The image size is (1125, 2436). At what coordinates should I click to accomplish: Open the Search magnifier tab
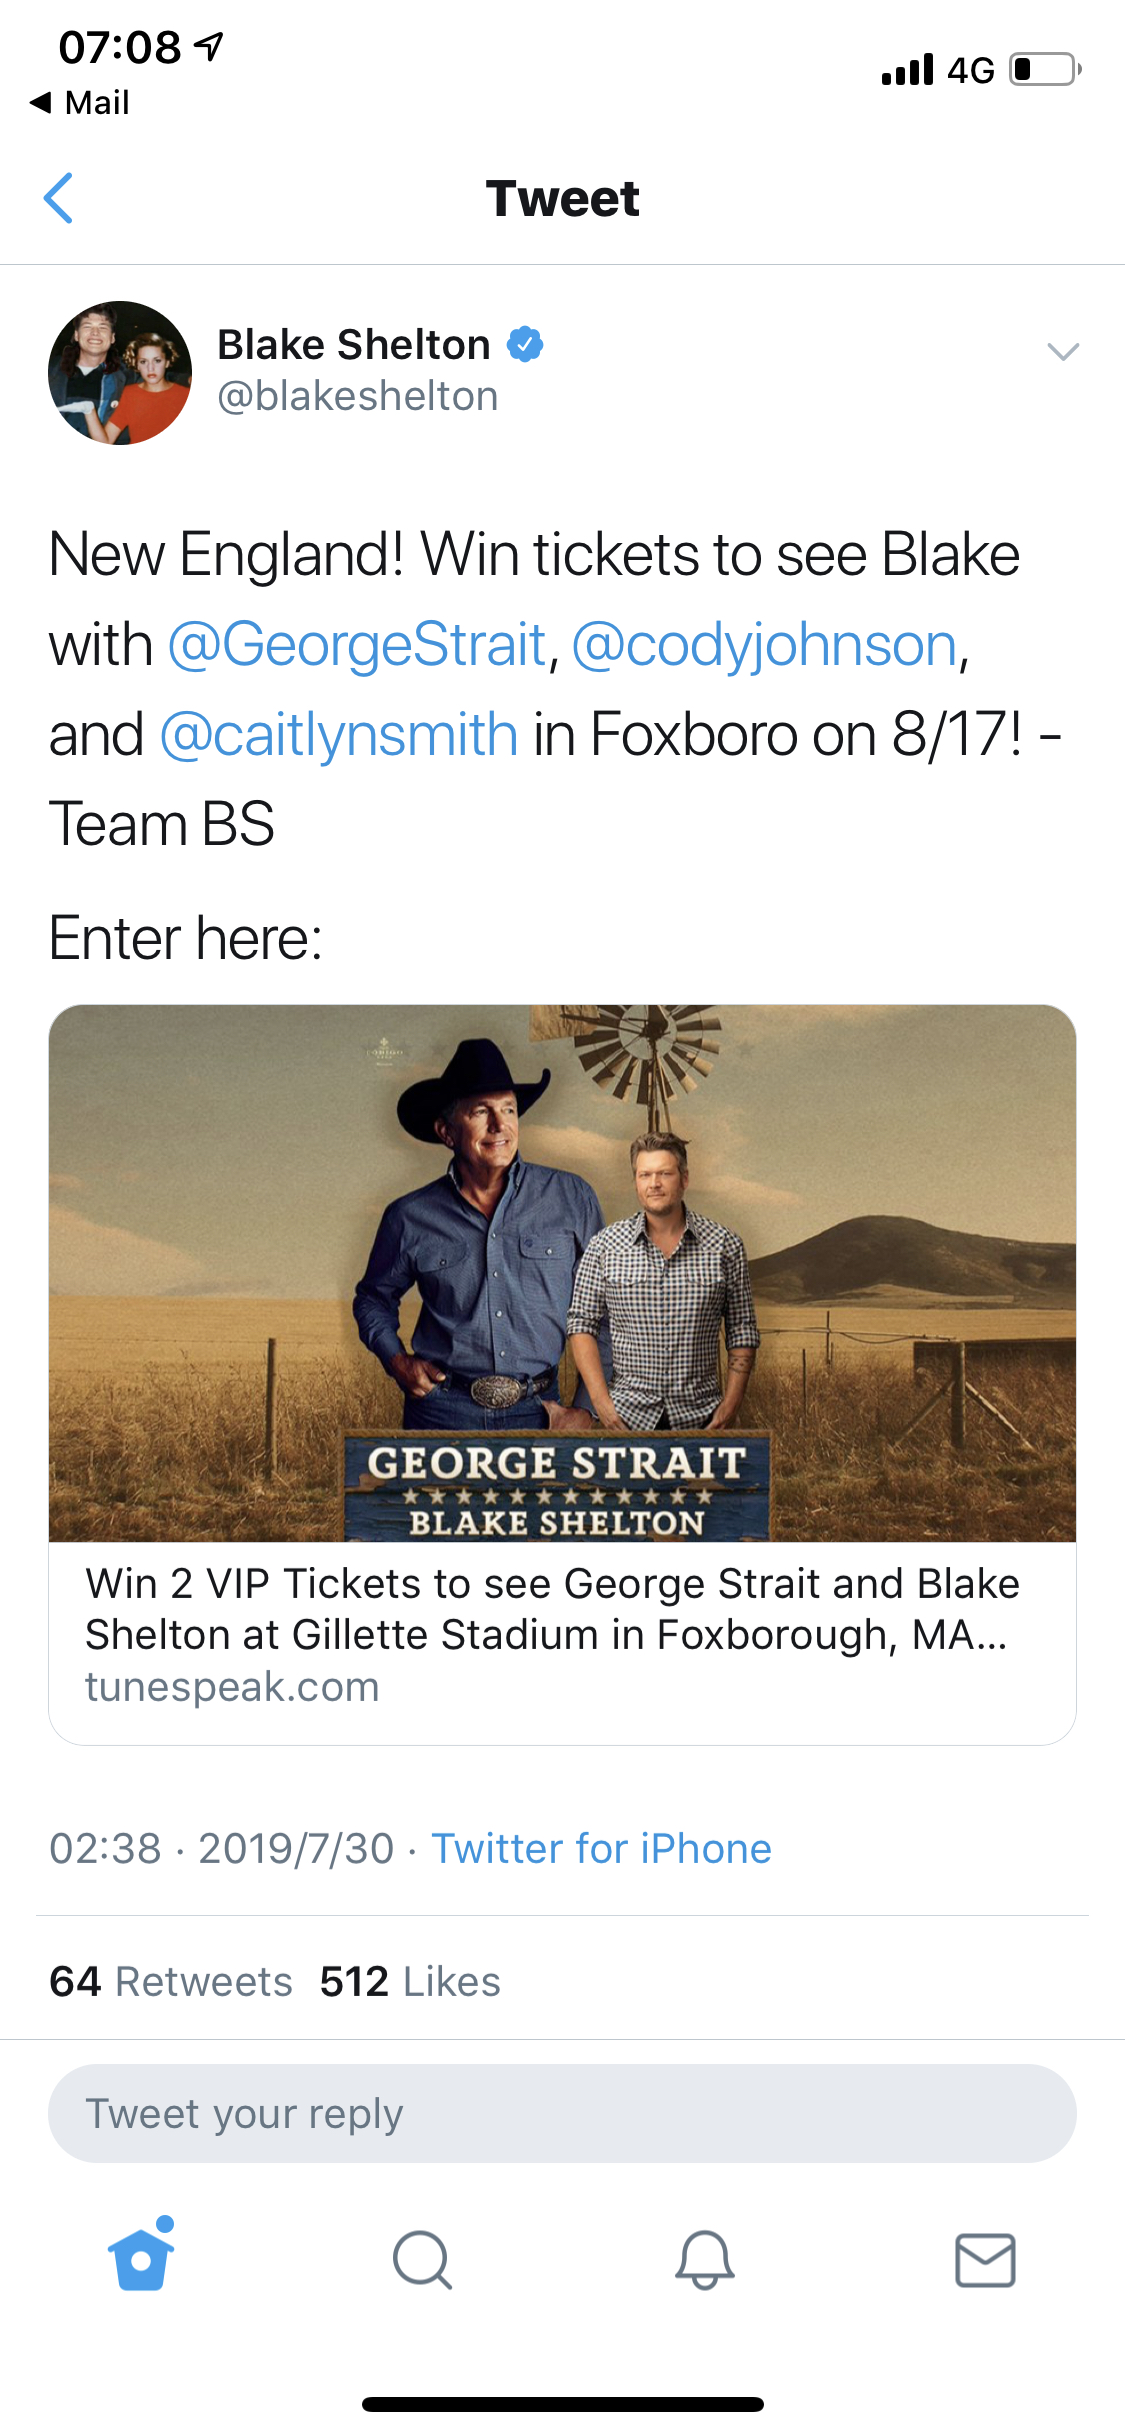point(422,2259)
